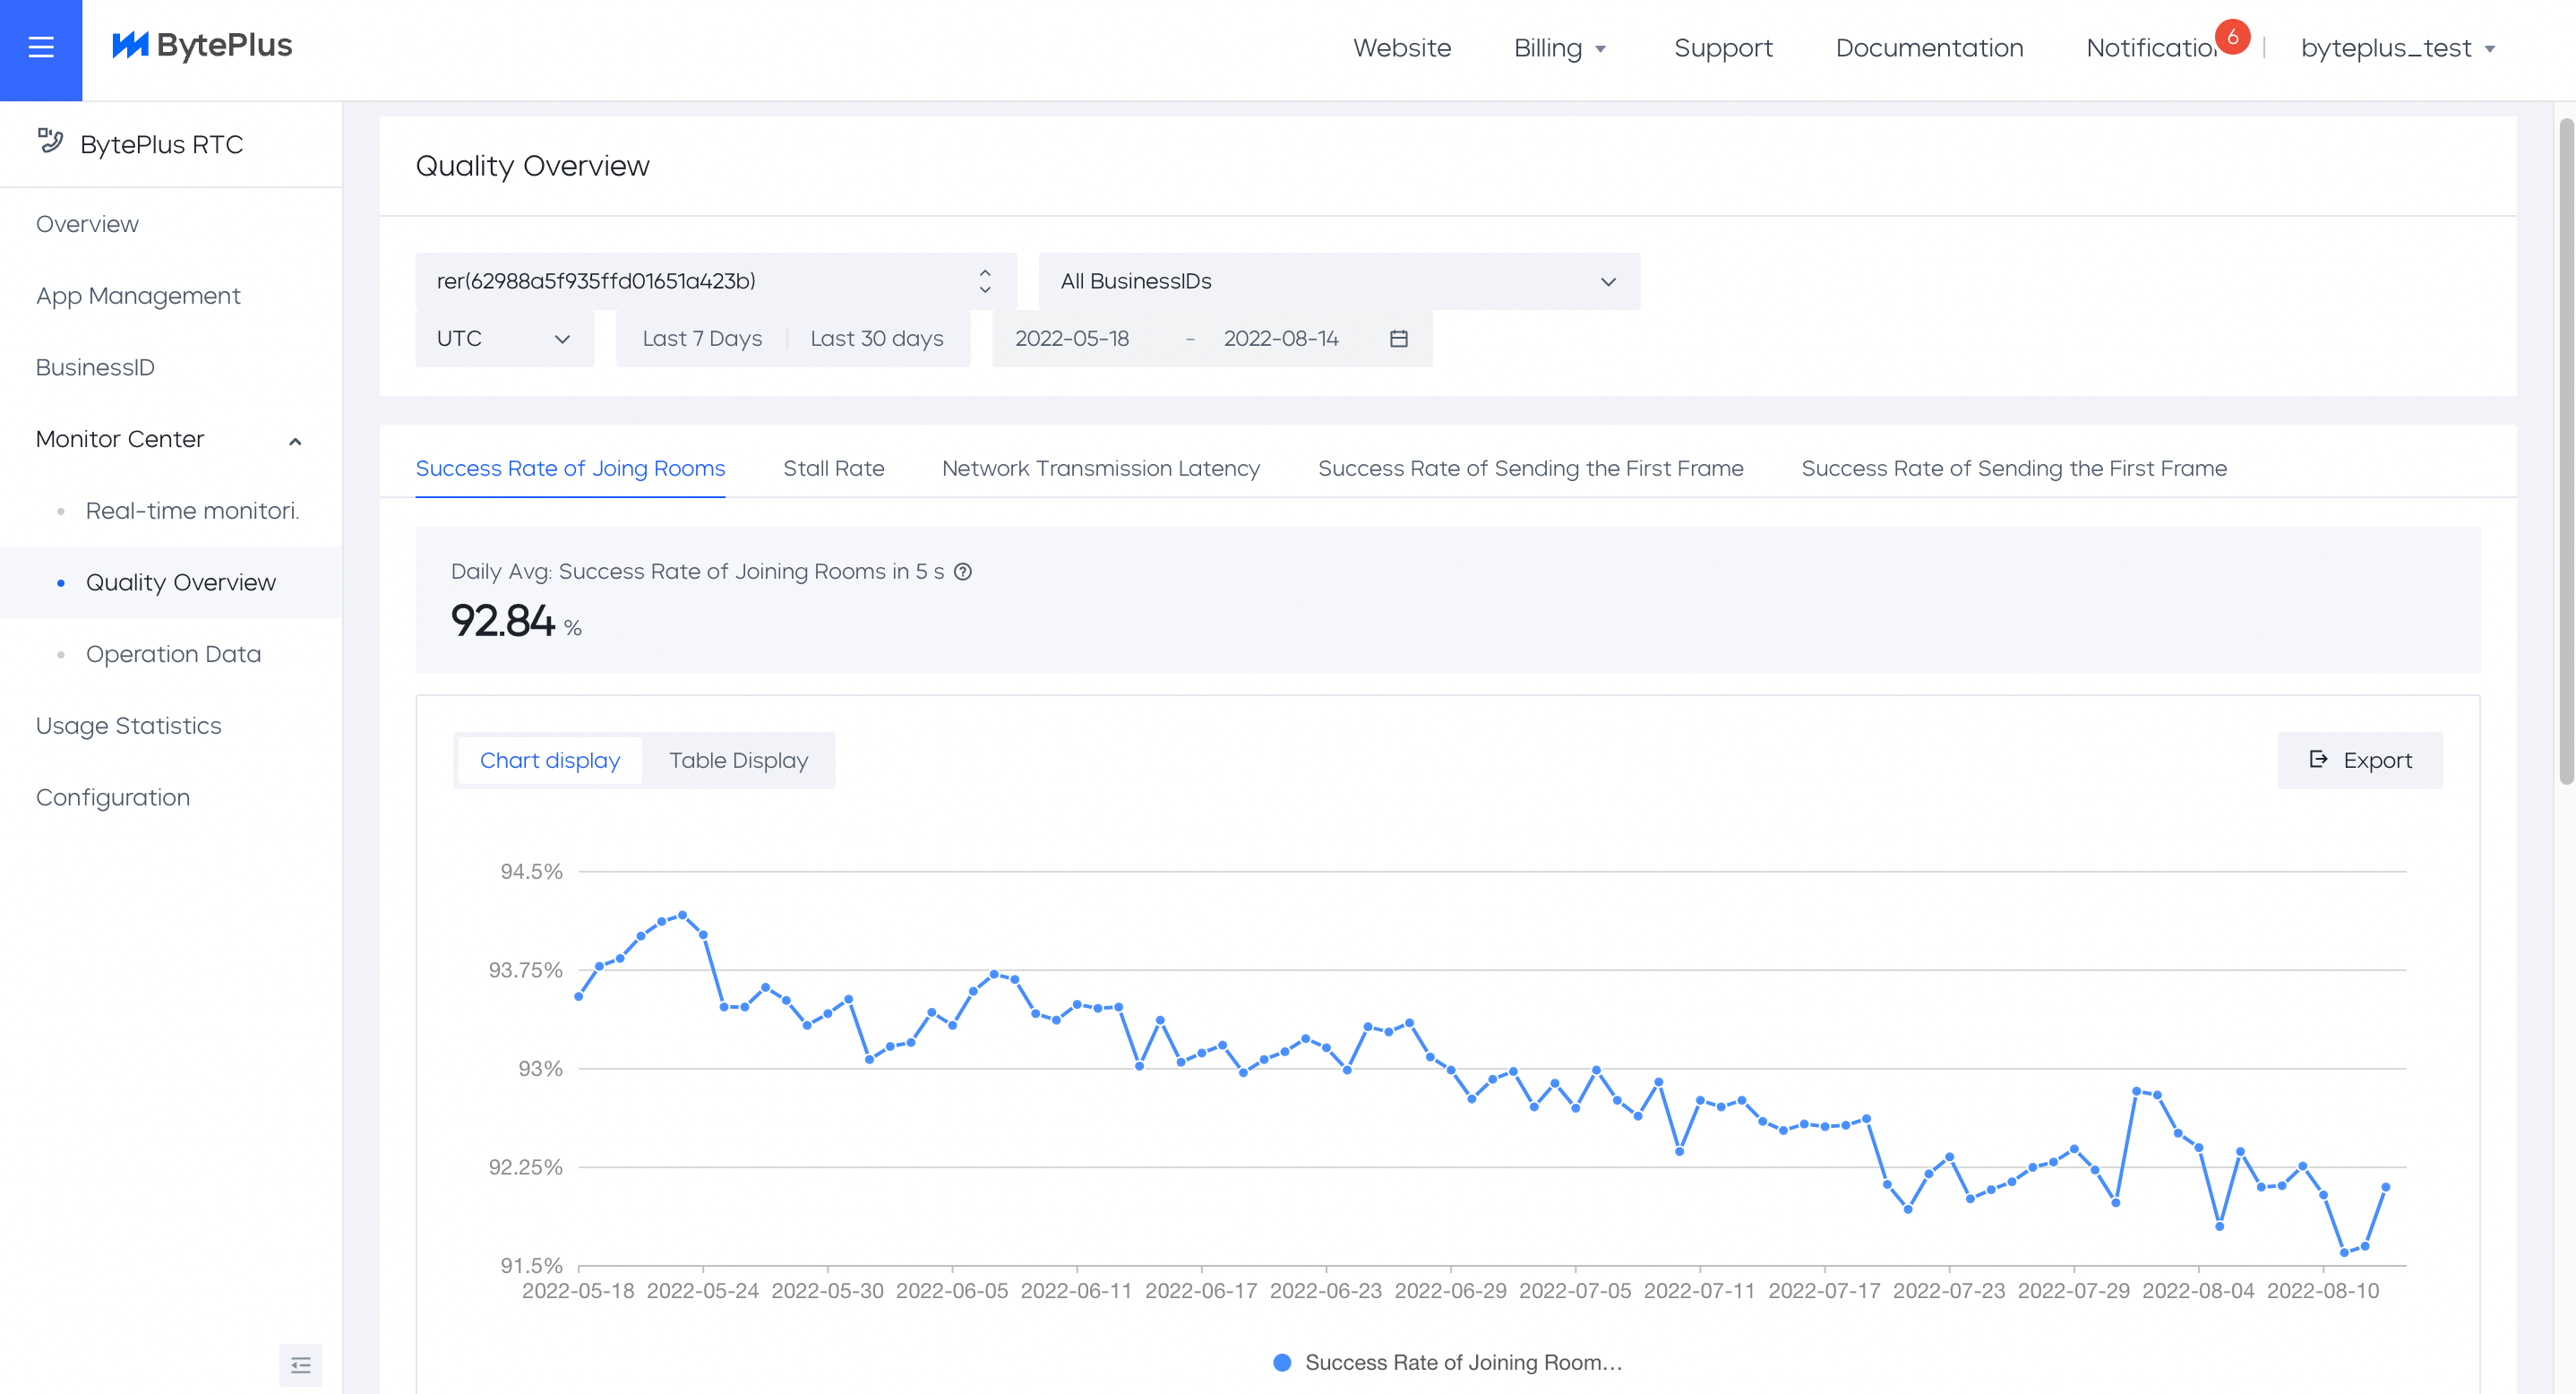Switch to the Stall Rate tab

click(833, 468)
